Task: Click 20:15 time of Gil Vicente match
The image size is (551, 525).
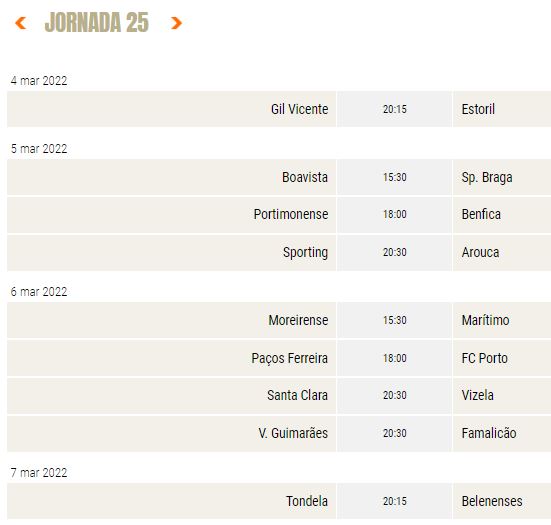Action: point(395,109)
